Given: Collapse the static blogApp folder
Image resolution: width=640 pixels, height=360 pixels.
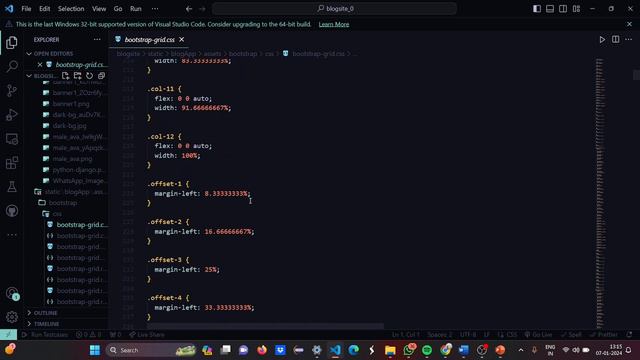Looking at the screenshot, I should point(71,192).
